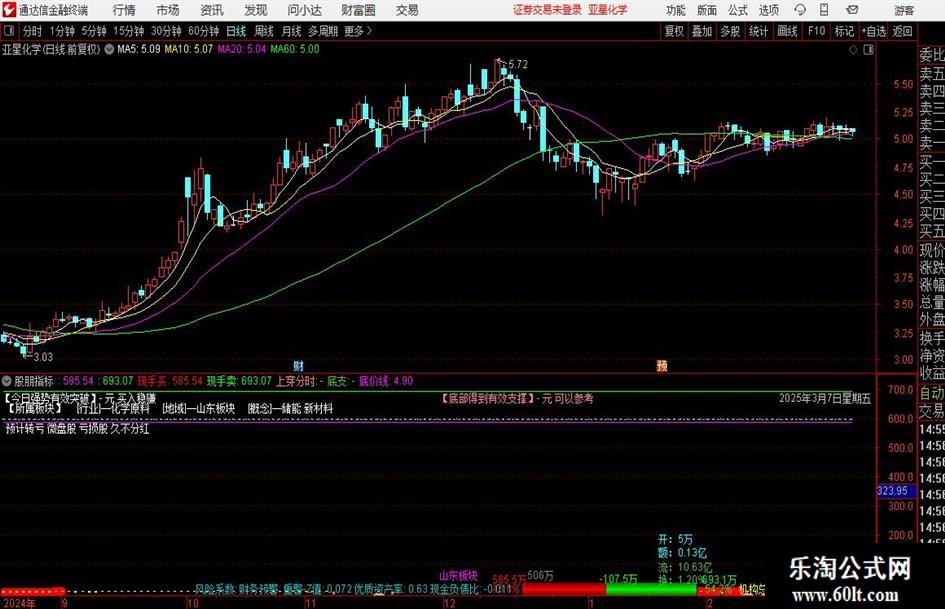Open the customer service headset icon
Image resolution: width=945 pixels, height=609 pixels.
(x=800, y=10)
